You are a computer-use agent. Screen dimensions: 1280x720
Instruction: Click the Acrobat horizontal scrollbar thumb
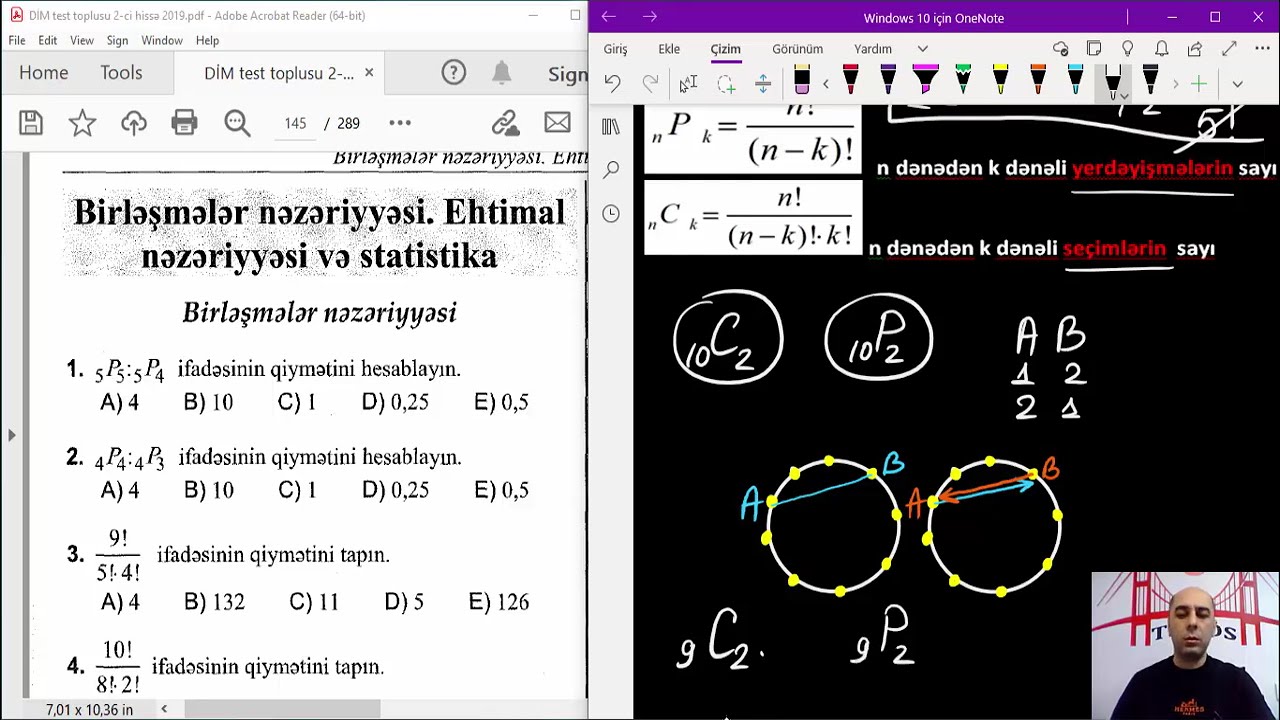click(x=282, y=709)
